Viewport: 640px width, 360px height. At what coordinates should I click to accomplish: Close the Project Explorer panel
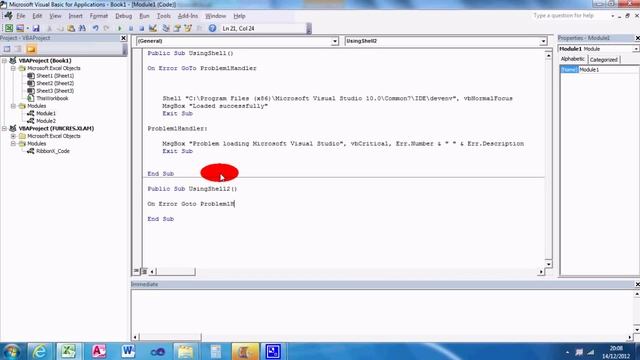124,38
